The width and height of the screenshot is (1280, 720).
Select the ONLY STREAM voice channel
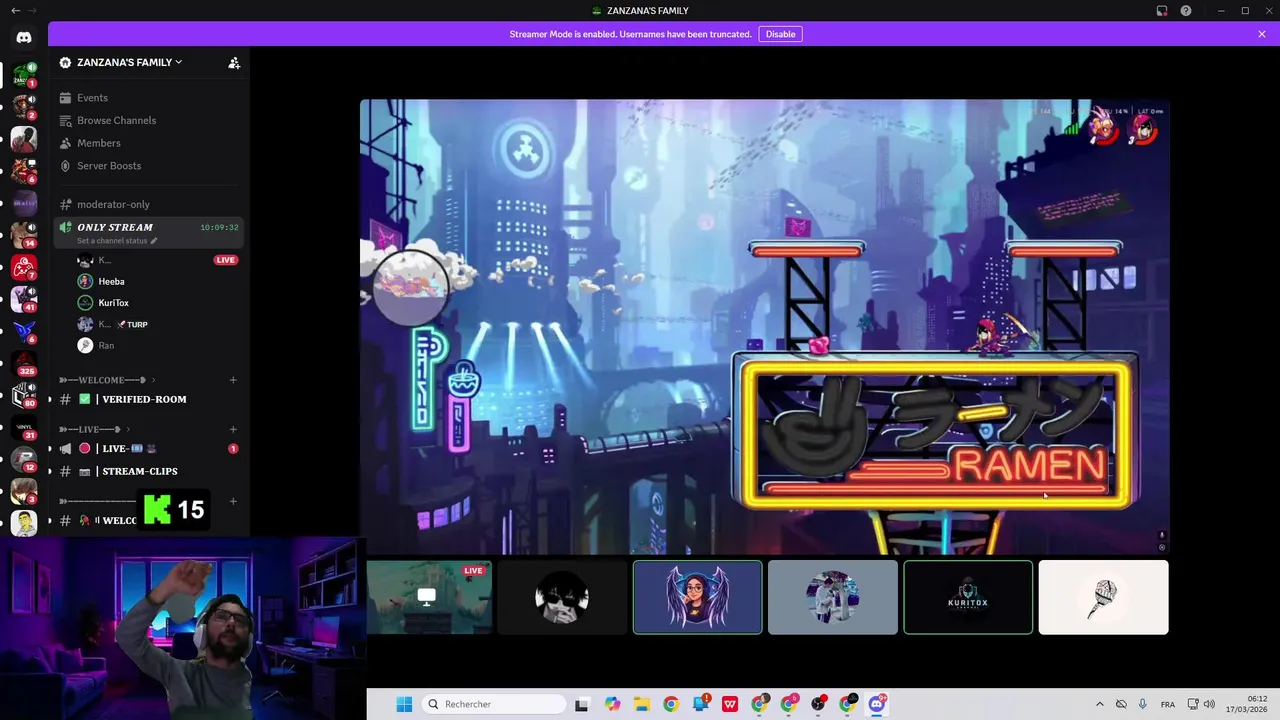[x=148, y=232]
